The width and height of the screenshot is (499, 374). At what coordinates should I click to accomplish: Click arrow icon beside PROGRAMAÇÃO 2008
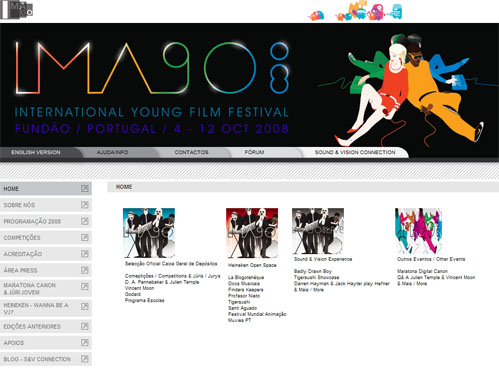(x=85, y=221)
